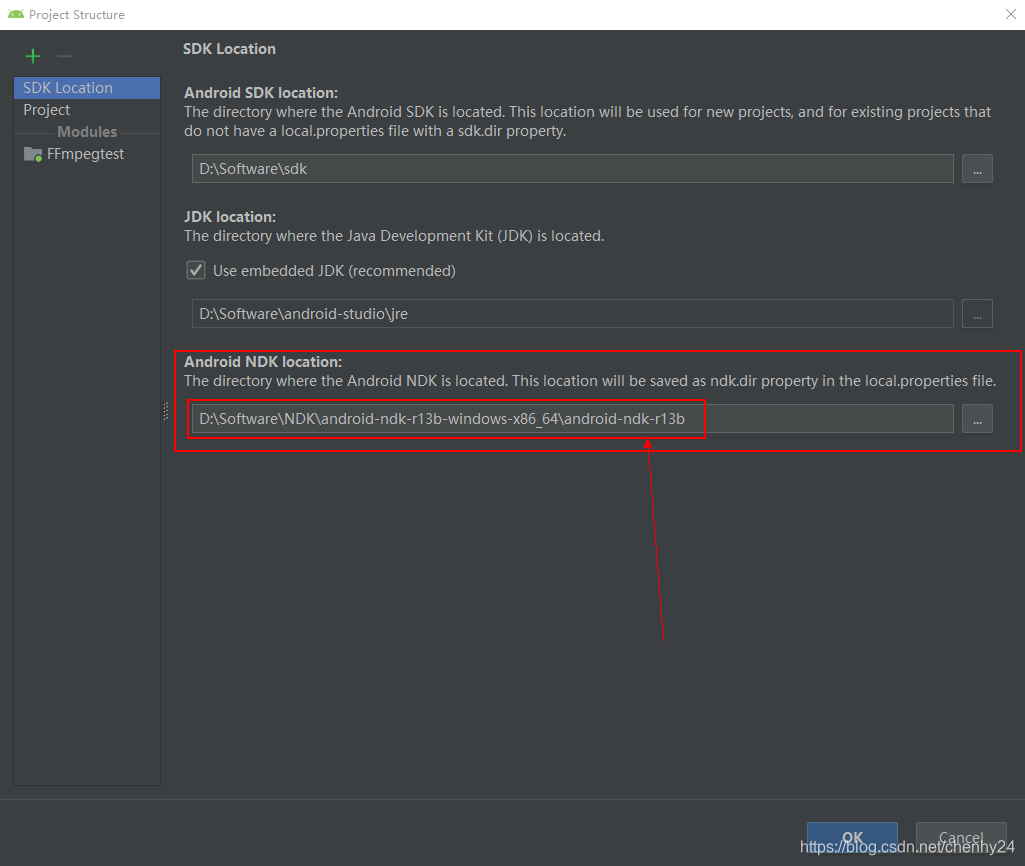The width and height of the screenshot is (1025, 866).
Task: Click the Android Studio icon in title bar
Action: click(16, 14)
